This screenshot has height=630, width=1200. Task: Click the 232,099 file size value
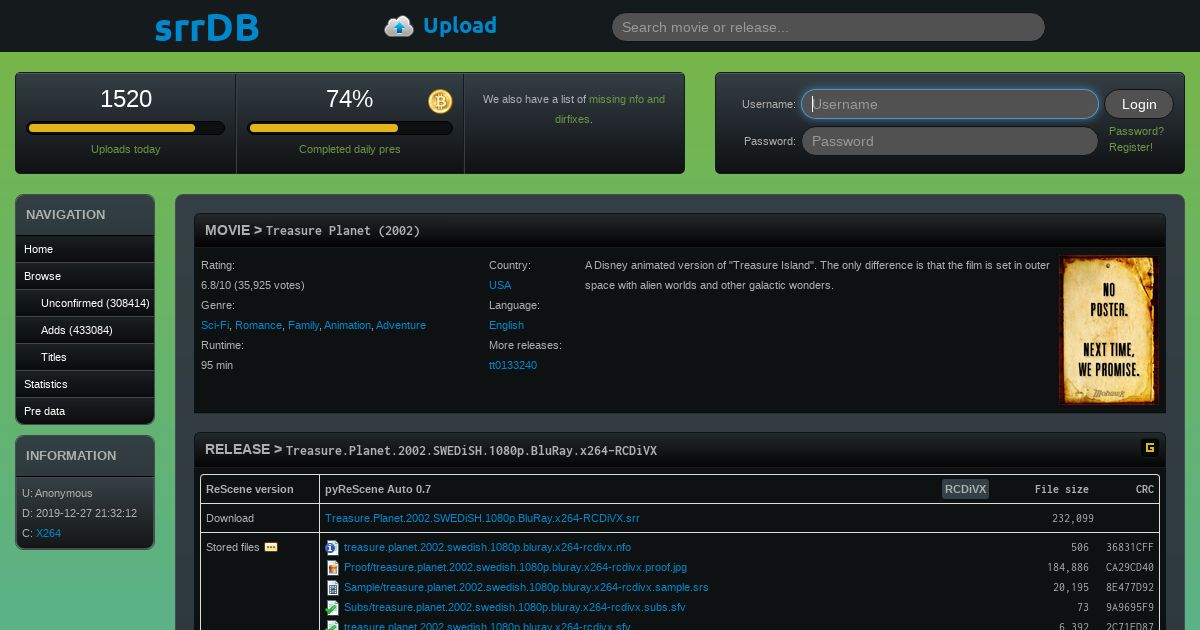(1073, 518)
